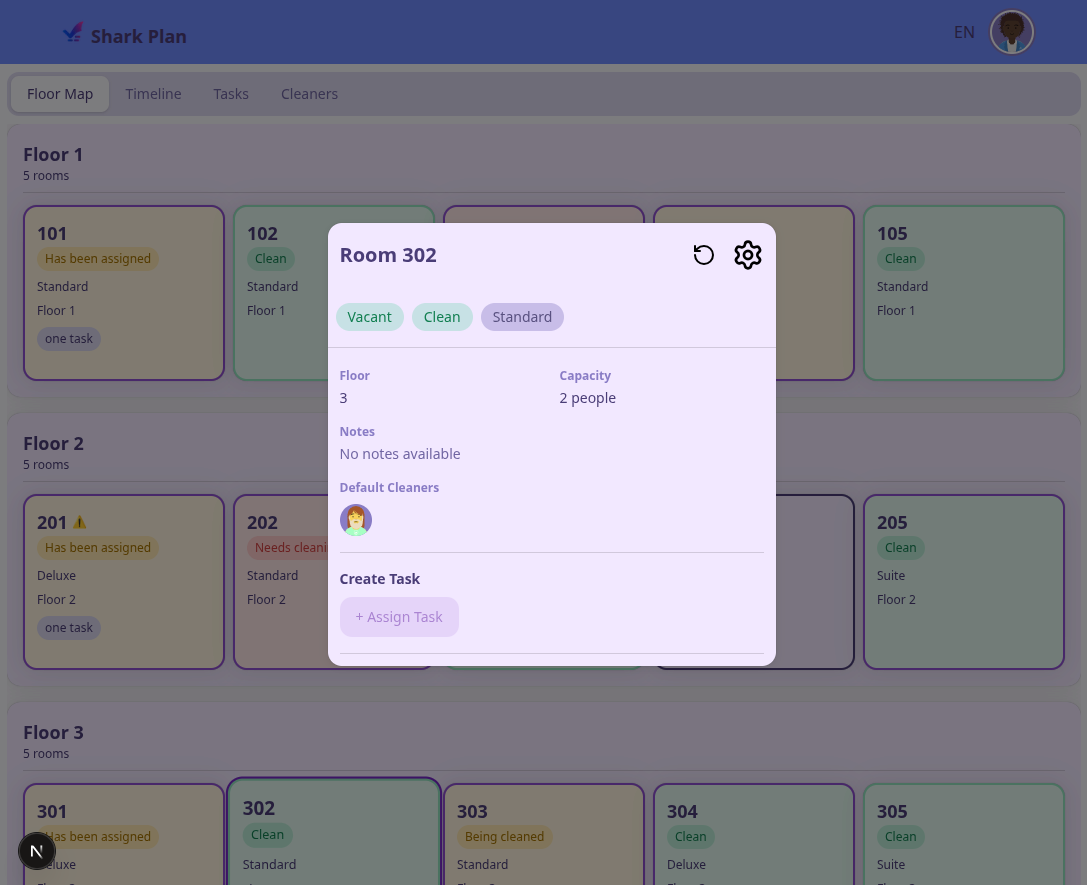The width and height of the screenshot is (1087, 885).
Task: Switch to the Timeline tab
Action: [153, 94]
